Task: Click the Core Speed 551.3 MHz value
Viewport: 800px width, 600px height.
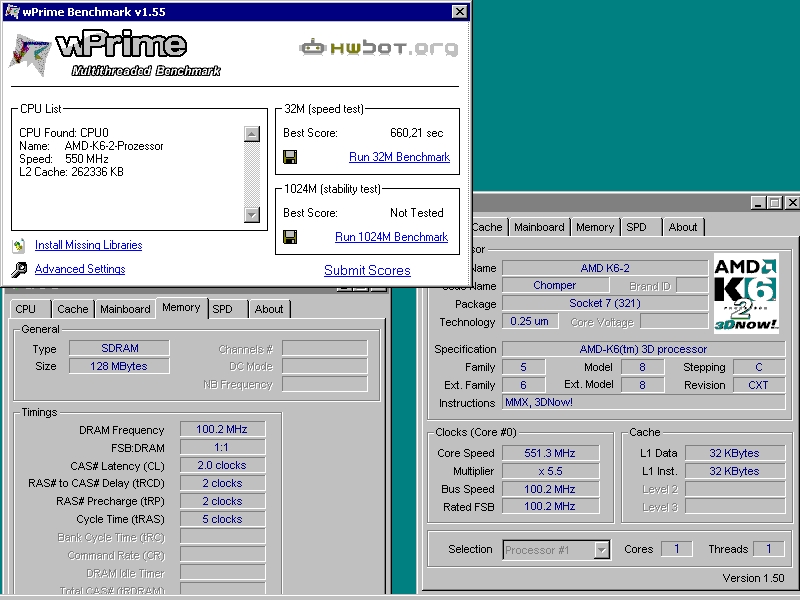Action: [x=550, y=453]
